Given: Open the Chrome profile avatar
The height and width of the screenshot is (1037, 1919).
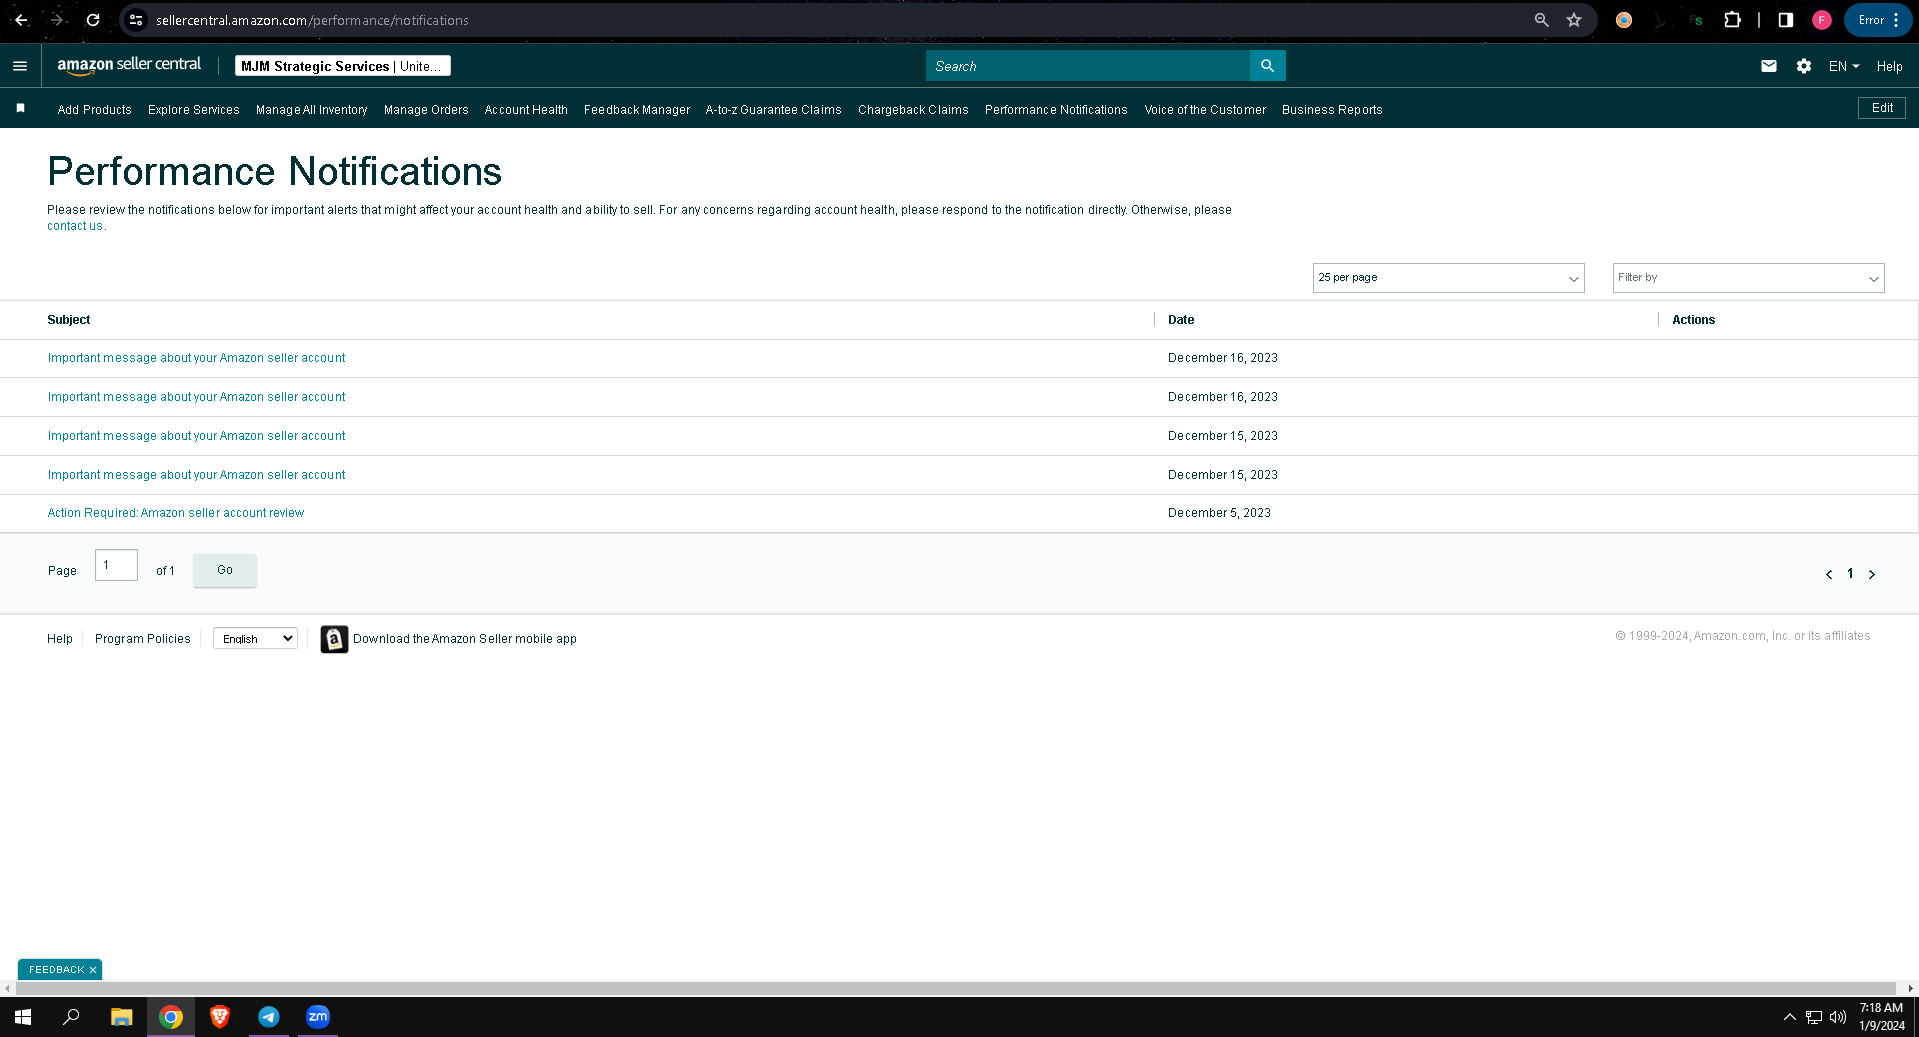Looking at the screenshot, I should 1822,20.
